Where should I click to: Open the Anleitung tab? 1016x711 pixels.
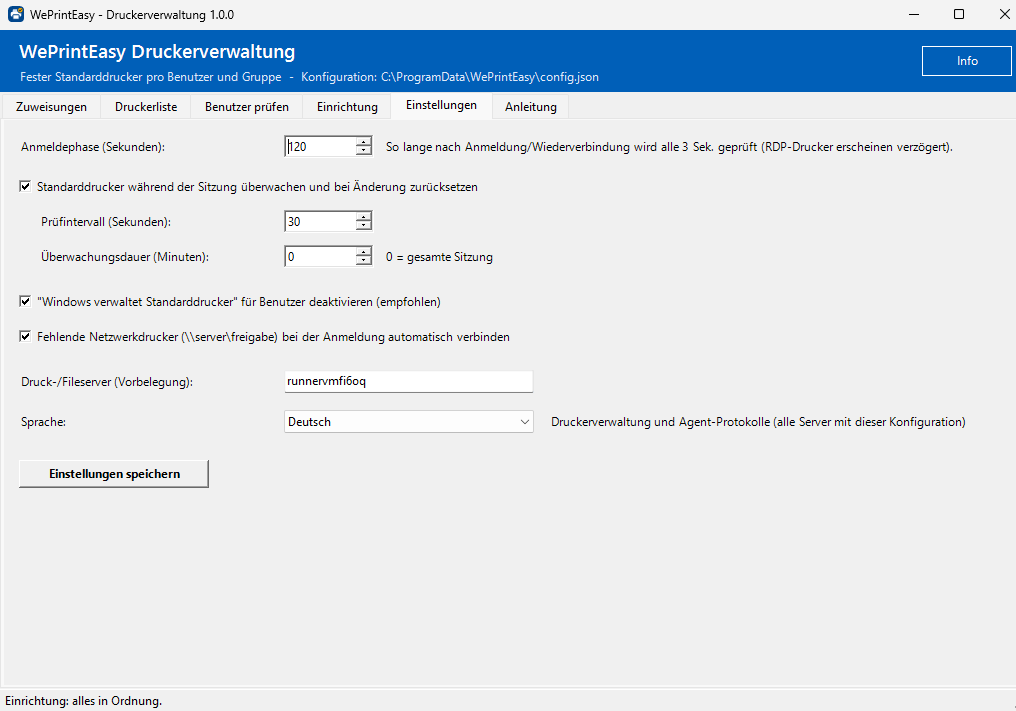click(531, 107)
